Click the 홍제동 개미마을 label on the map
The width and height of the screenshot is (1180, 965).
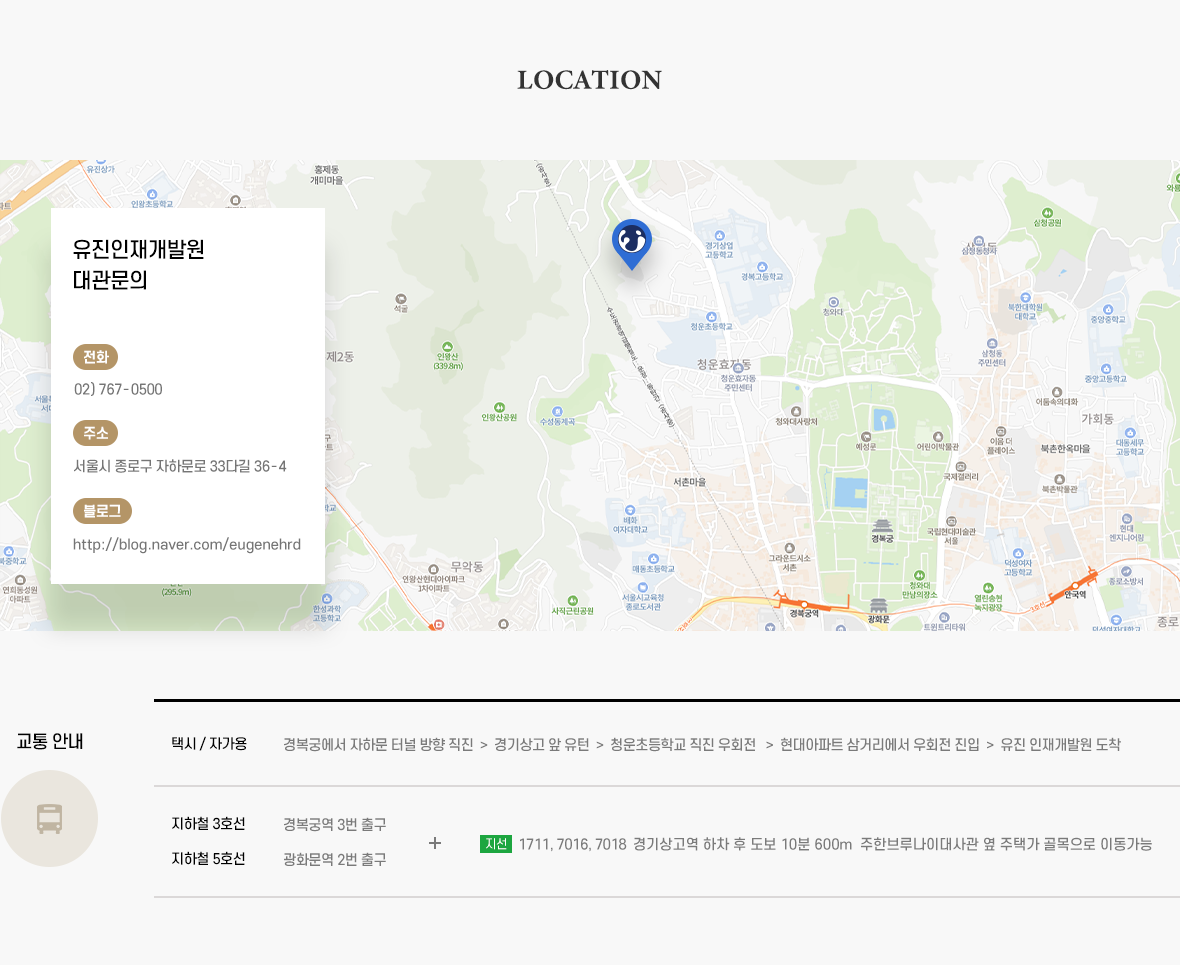point(327,175)
